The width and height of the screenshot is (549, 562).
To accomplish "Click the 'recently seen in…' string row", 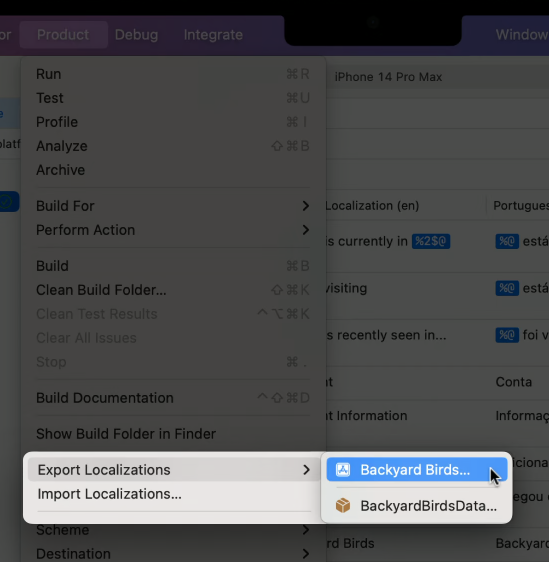I will tap(386, 335).
